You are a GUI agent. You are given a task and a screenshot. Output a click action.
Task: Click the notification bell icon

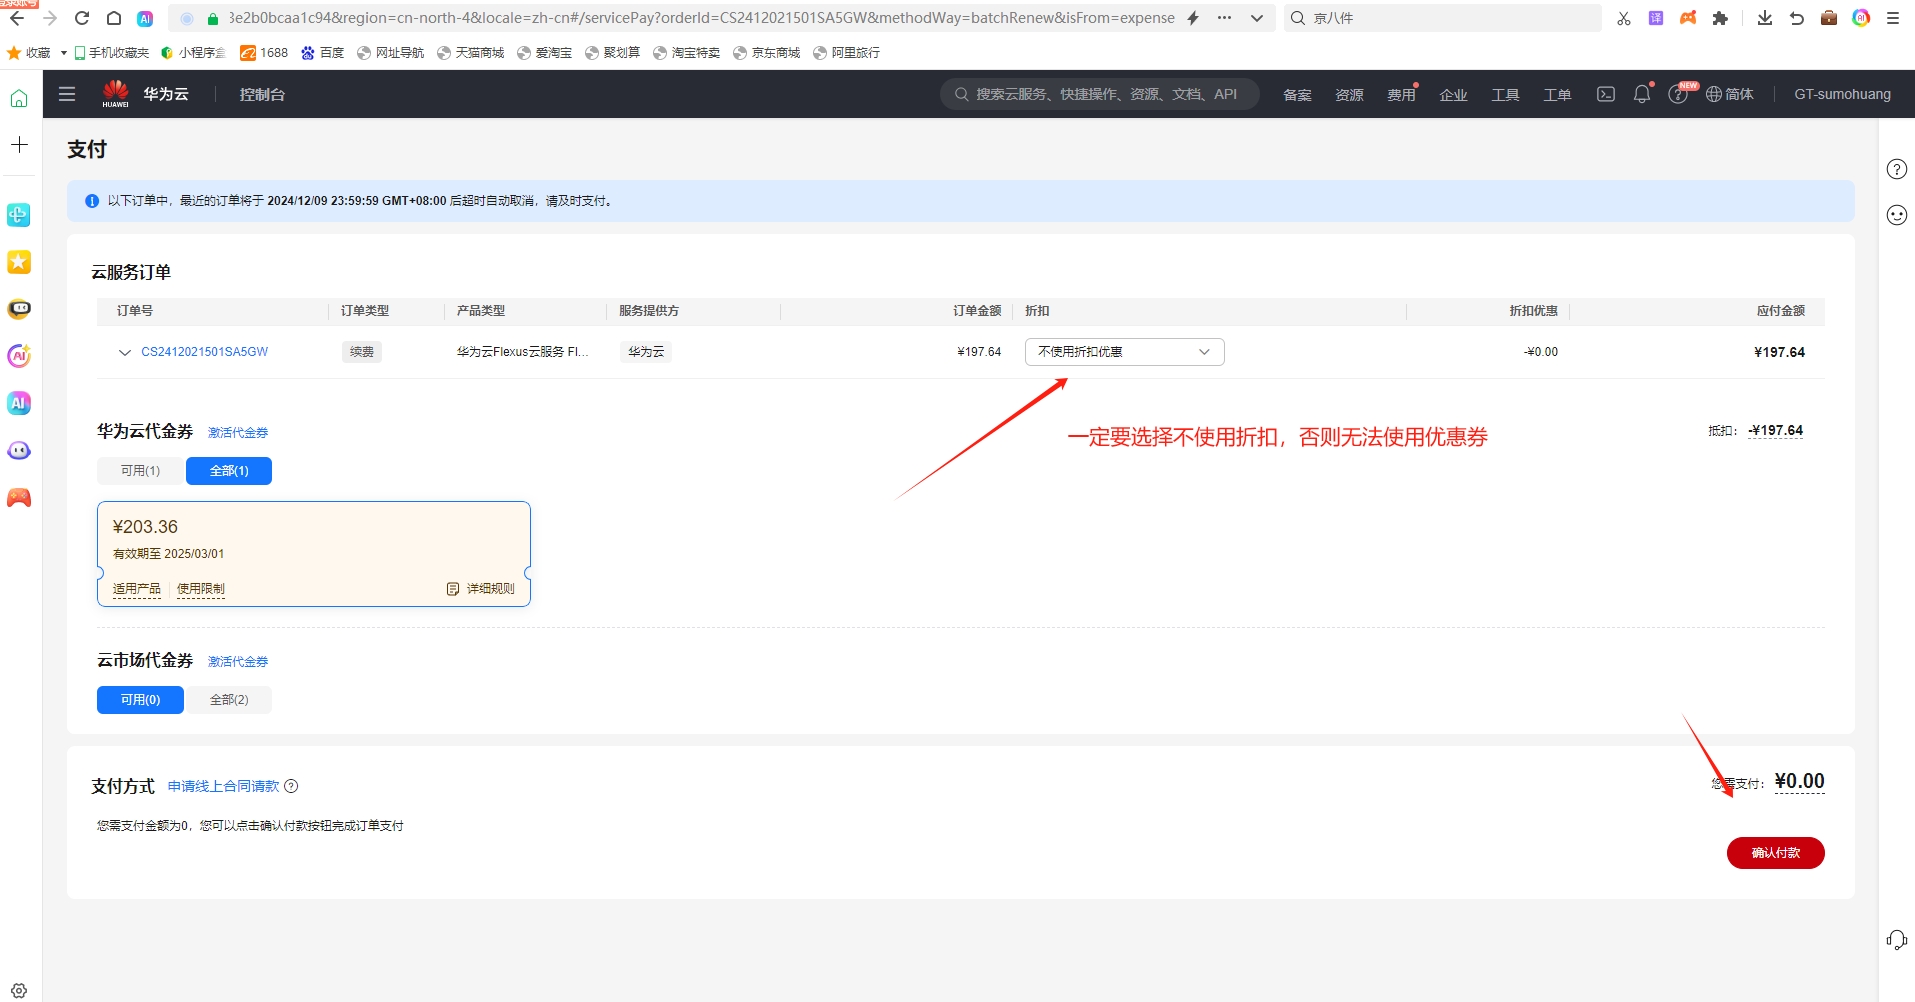pyautogui.click(x=1641, y=94)
